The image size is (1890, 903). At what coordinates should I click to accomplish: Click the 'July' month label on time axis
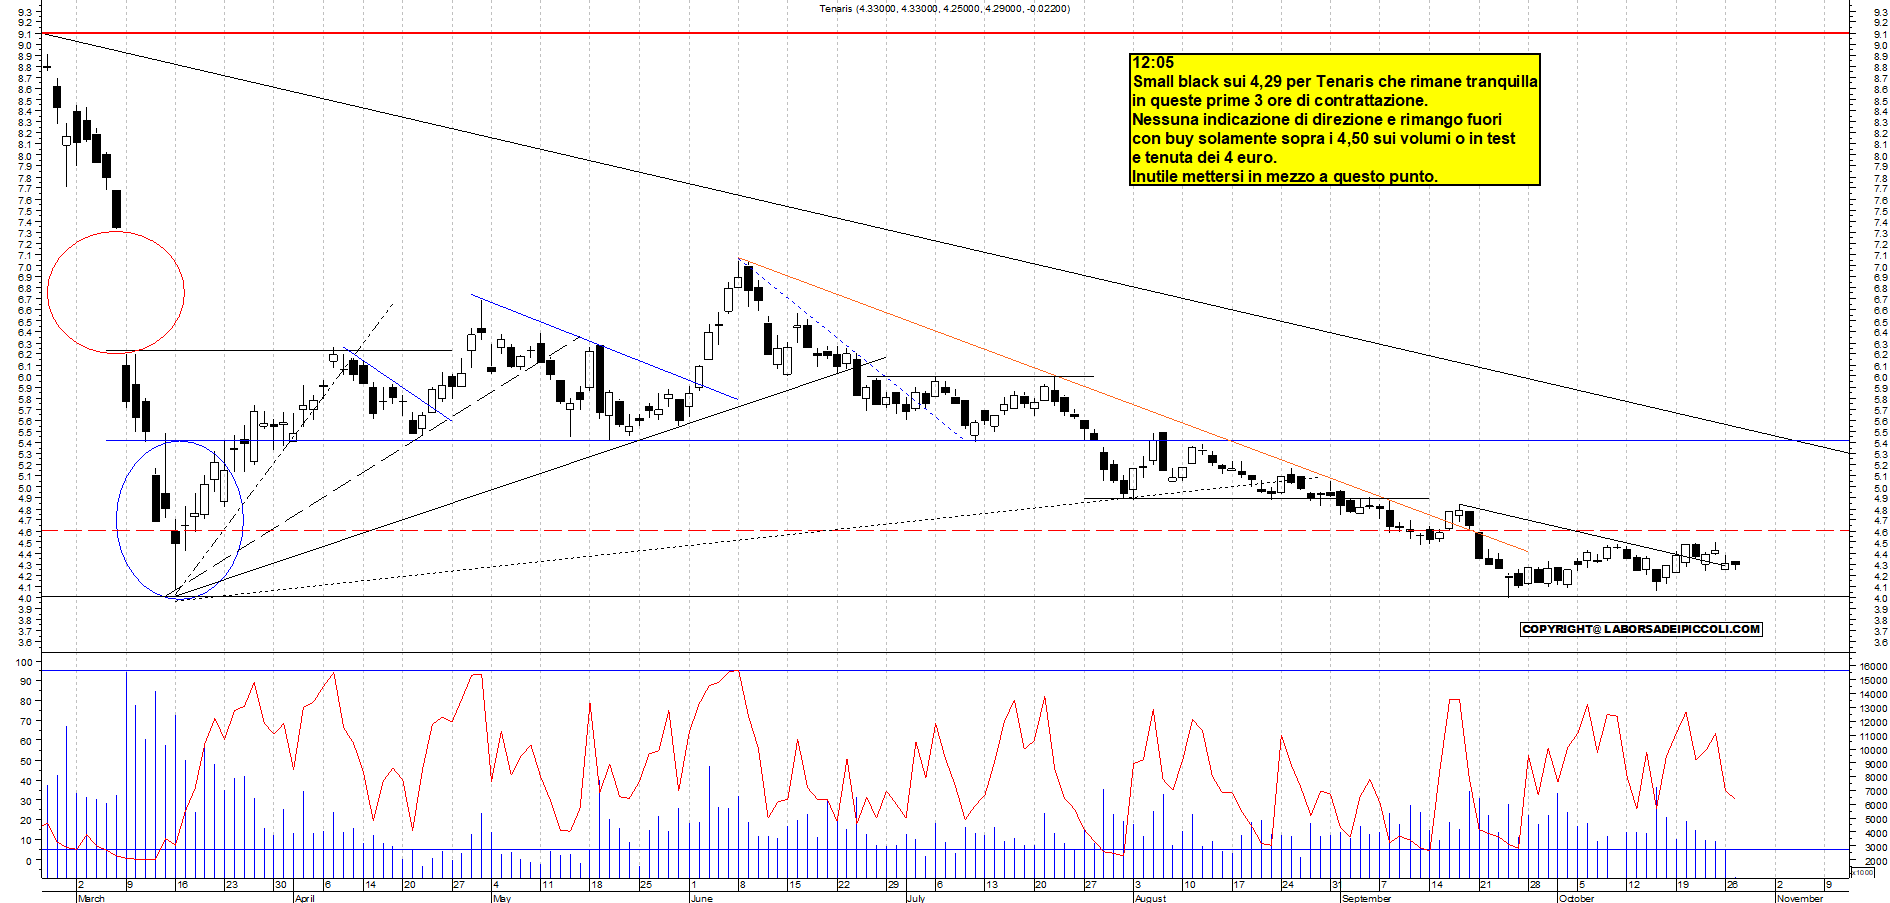(x=915, y=898)
